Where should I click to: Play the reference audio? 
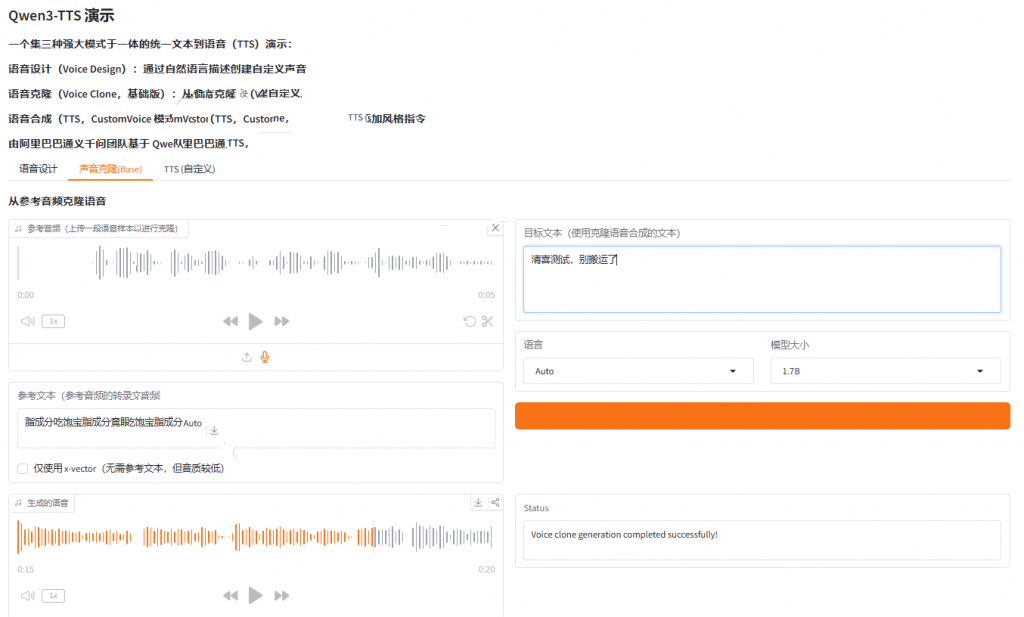click(255, 321)
